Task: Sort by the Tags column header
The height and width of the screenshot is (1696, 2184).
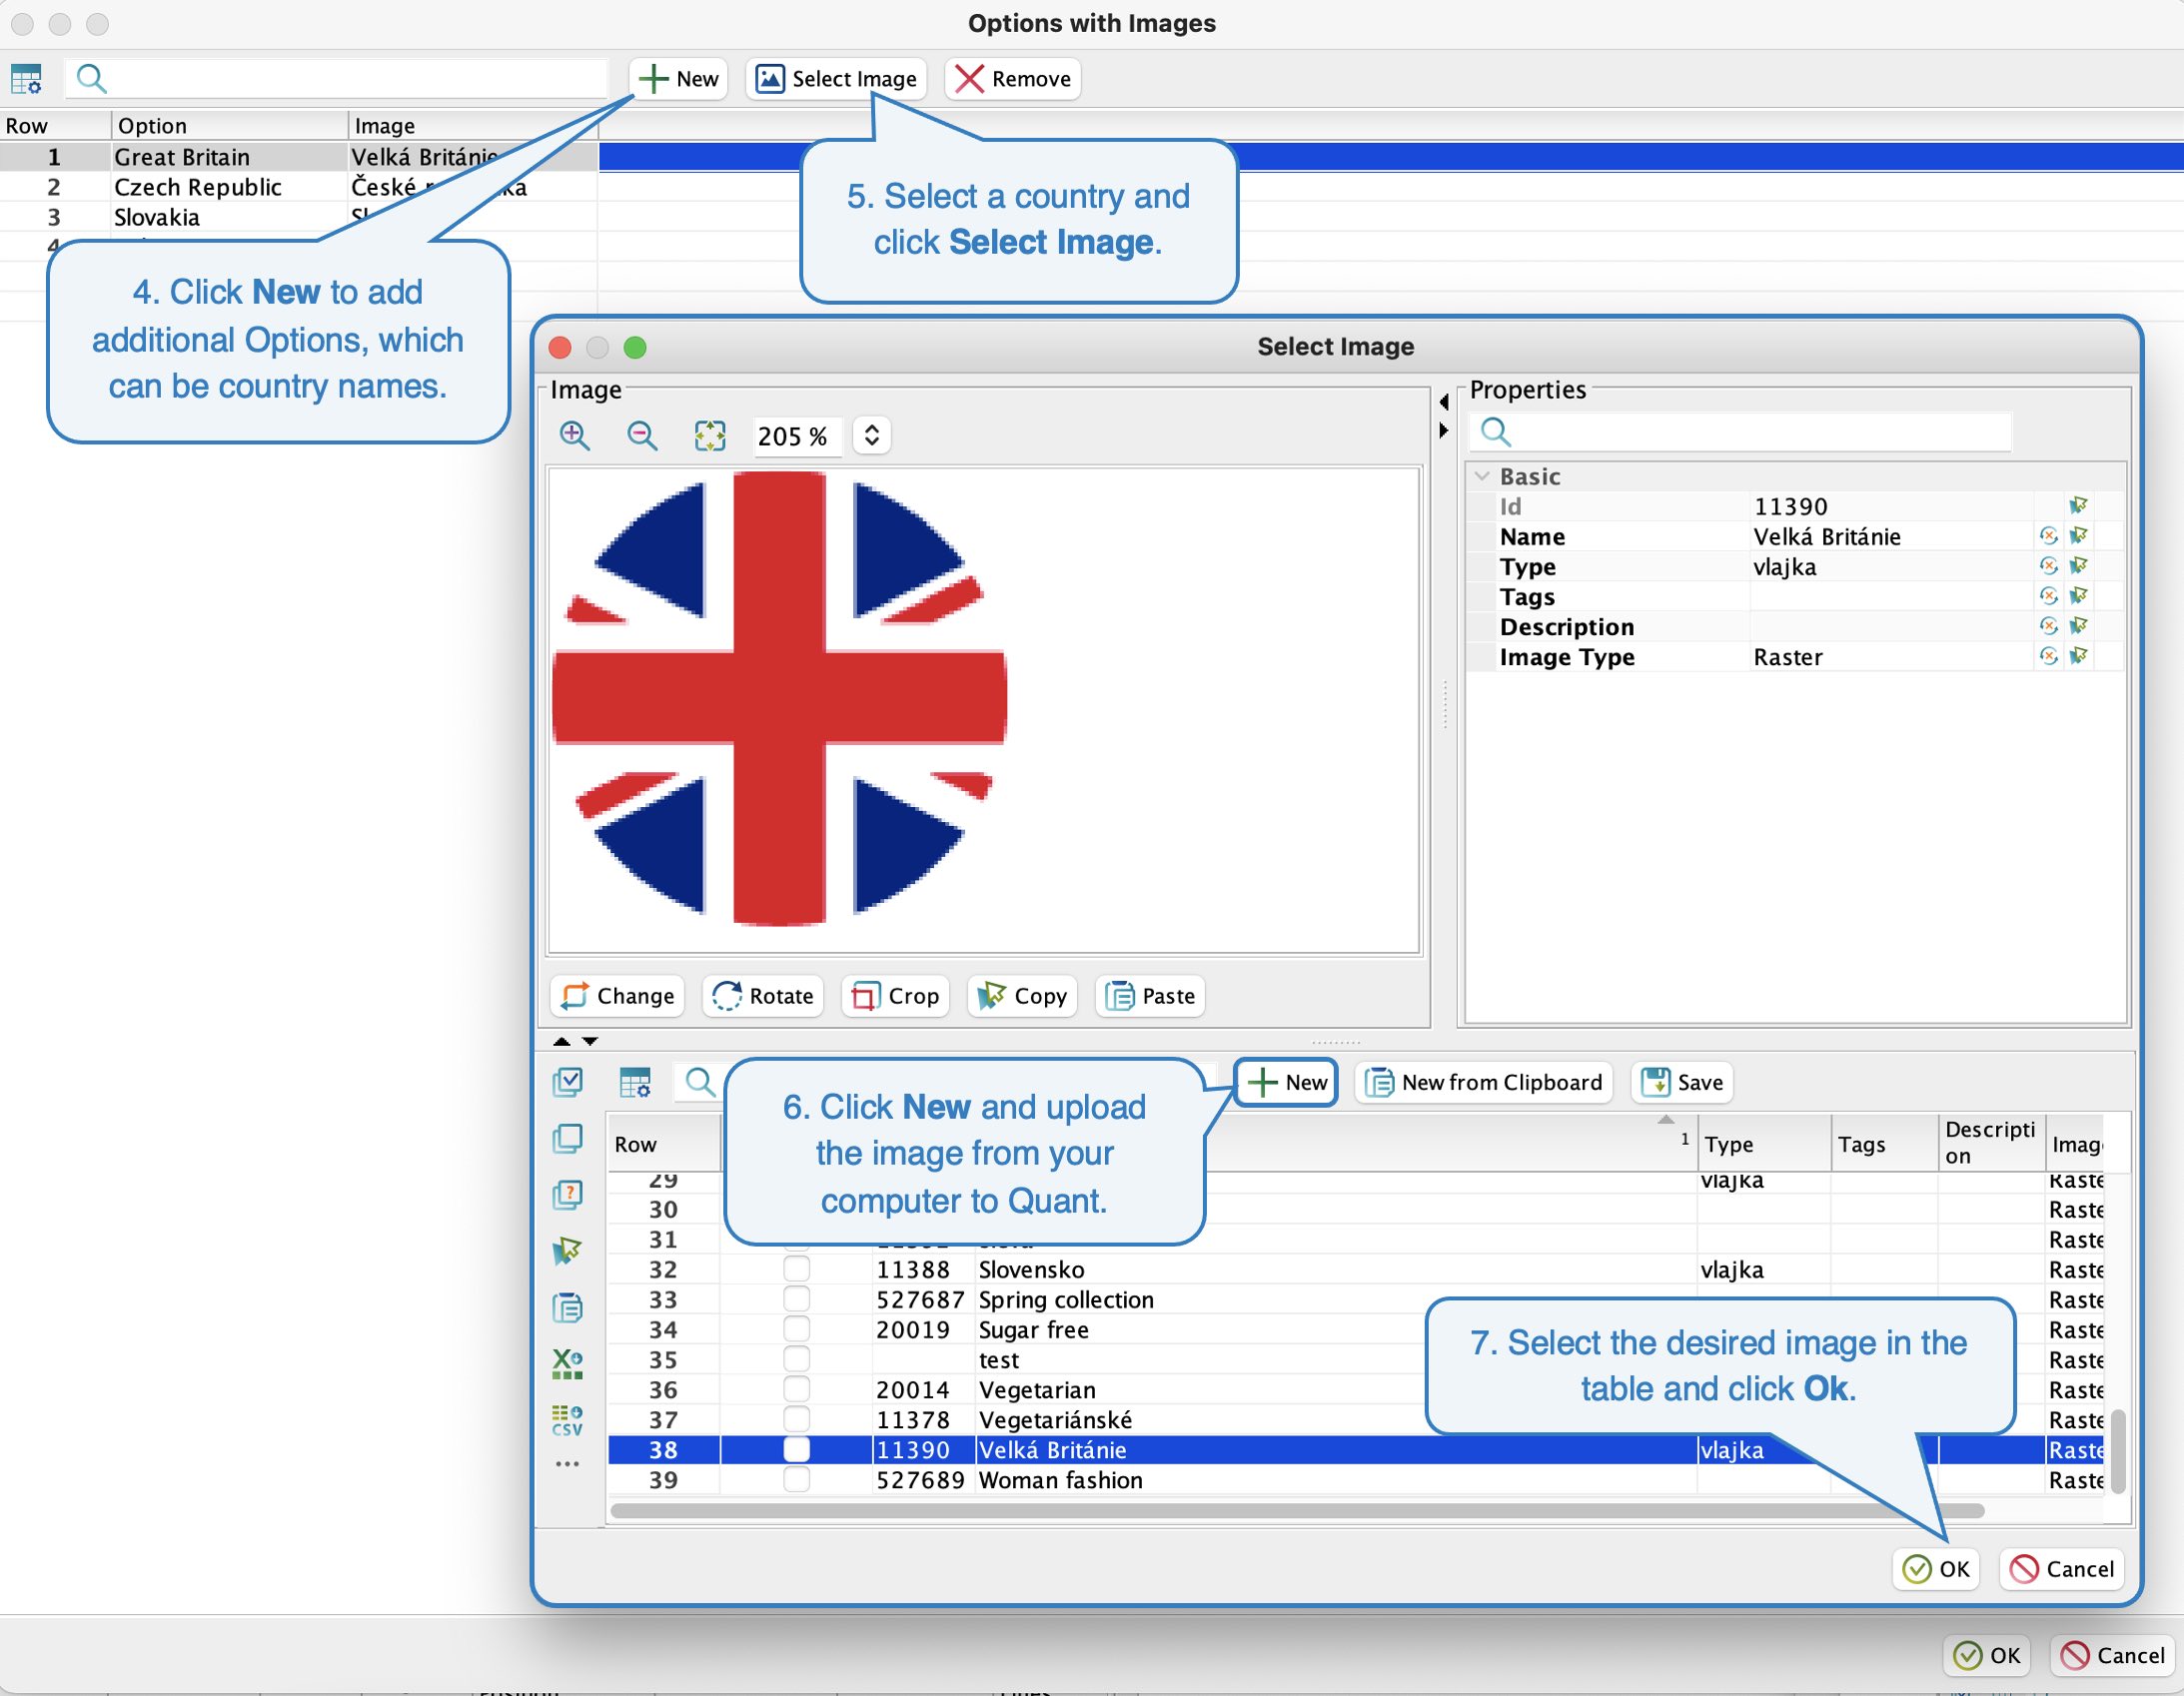Action: tap(1885, 1143)
